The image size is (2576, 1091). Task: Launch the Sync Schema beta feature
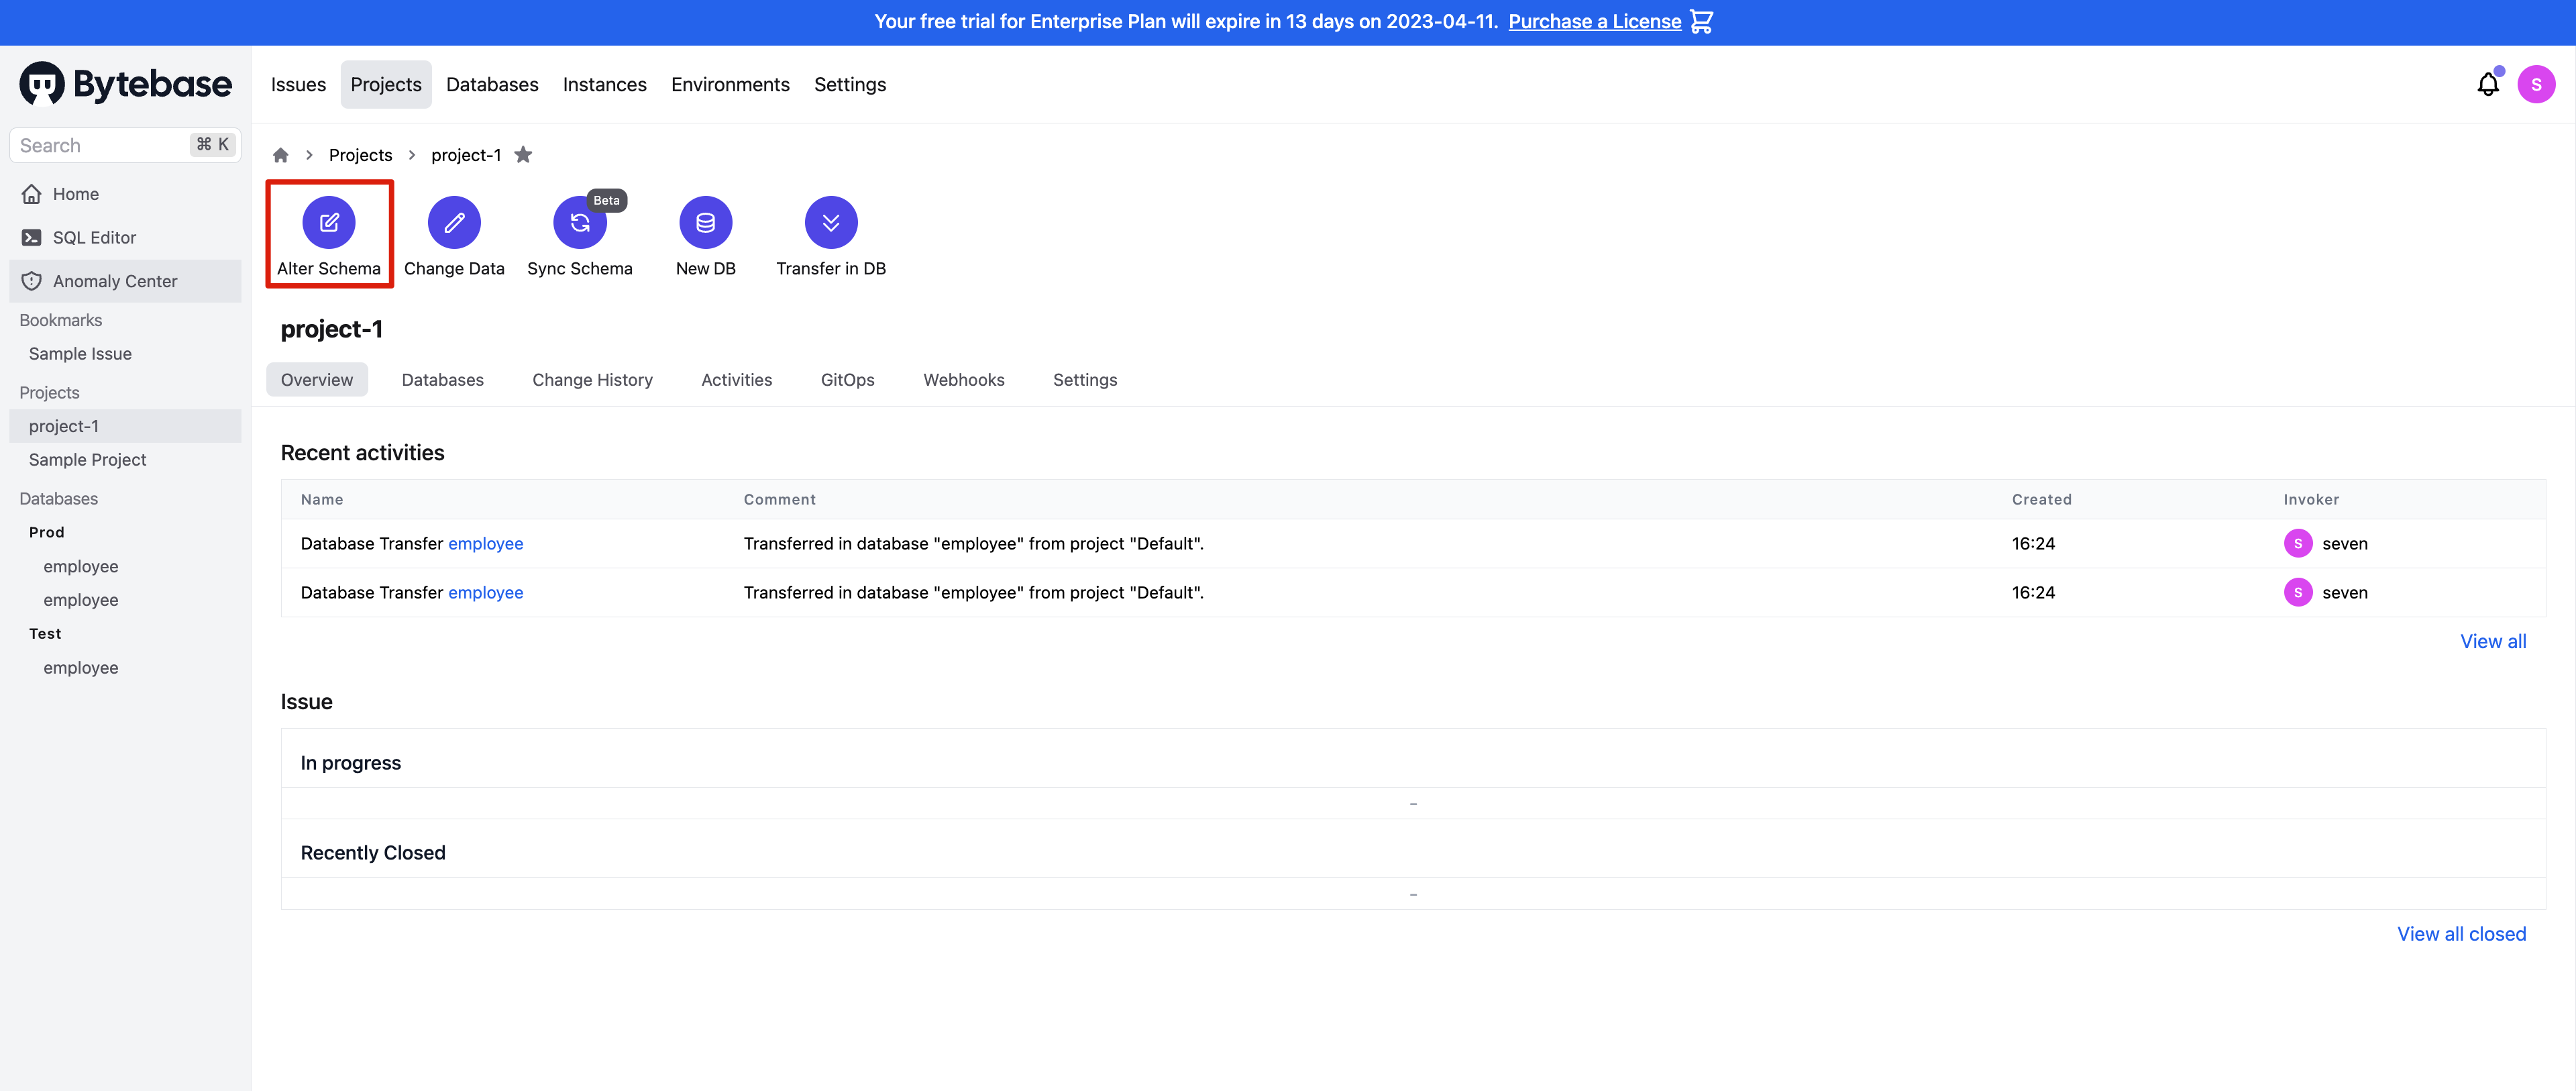point(580,223)
